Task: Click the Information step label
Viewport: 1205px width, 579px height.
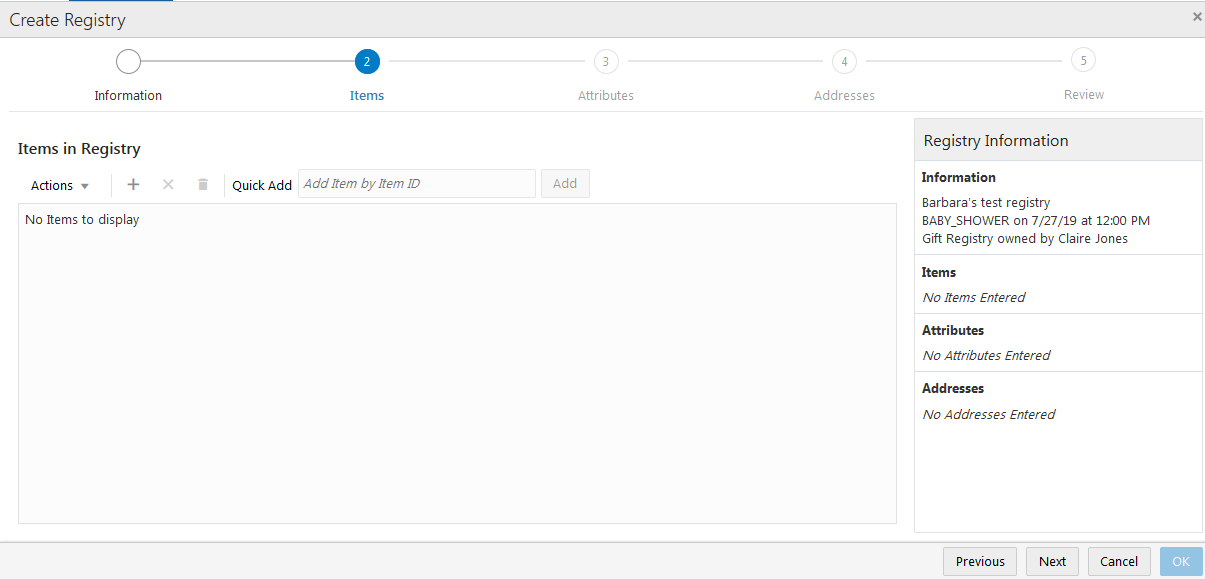Action: coord(128,96)
